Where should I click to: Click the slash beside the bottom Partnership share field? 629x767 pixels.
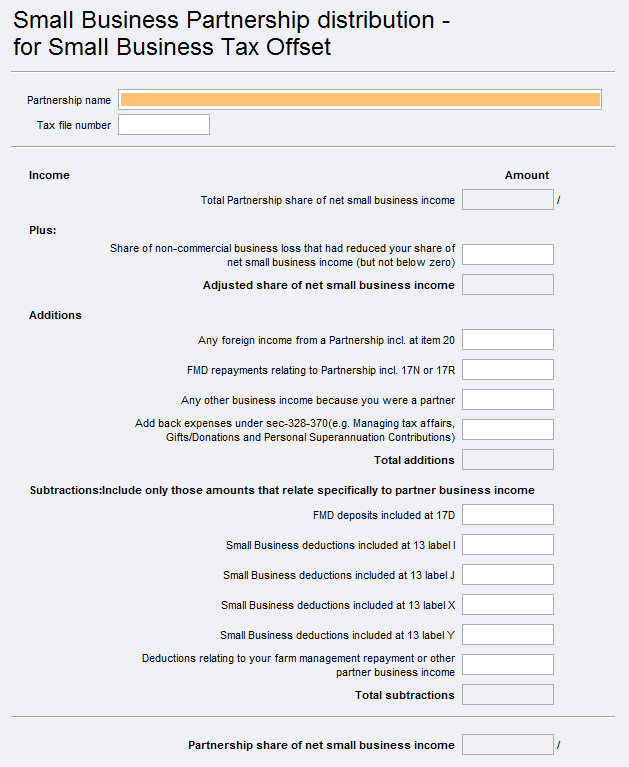559,745
